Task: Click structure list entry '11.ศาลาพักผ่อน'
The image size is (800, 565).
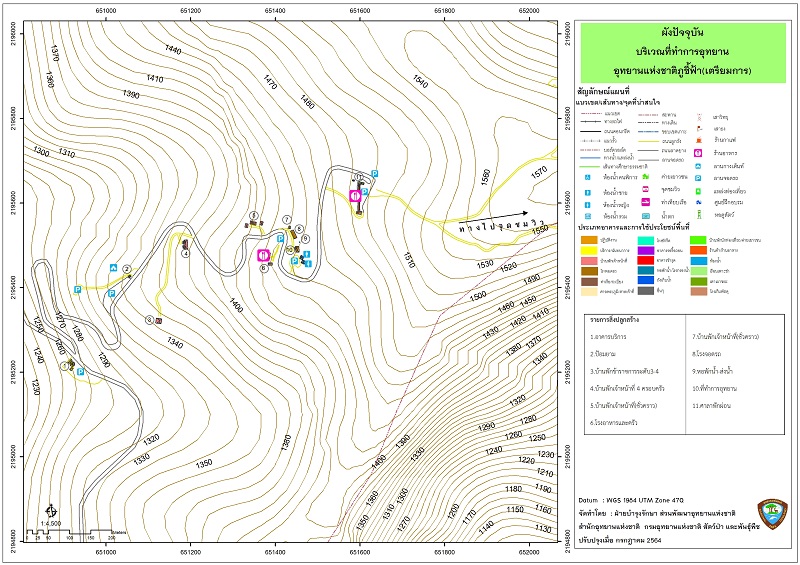Action: 712,406
